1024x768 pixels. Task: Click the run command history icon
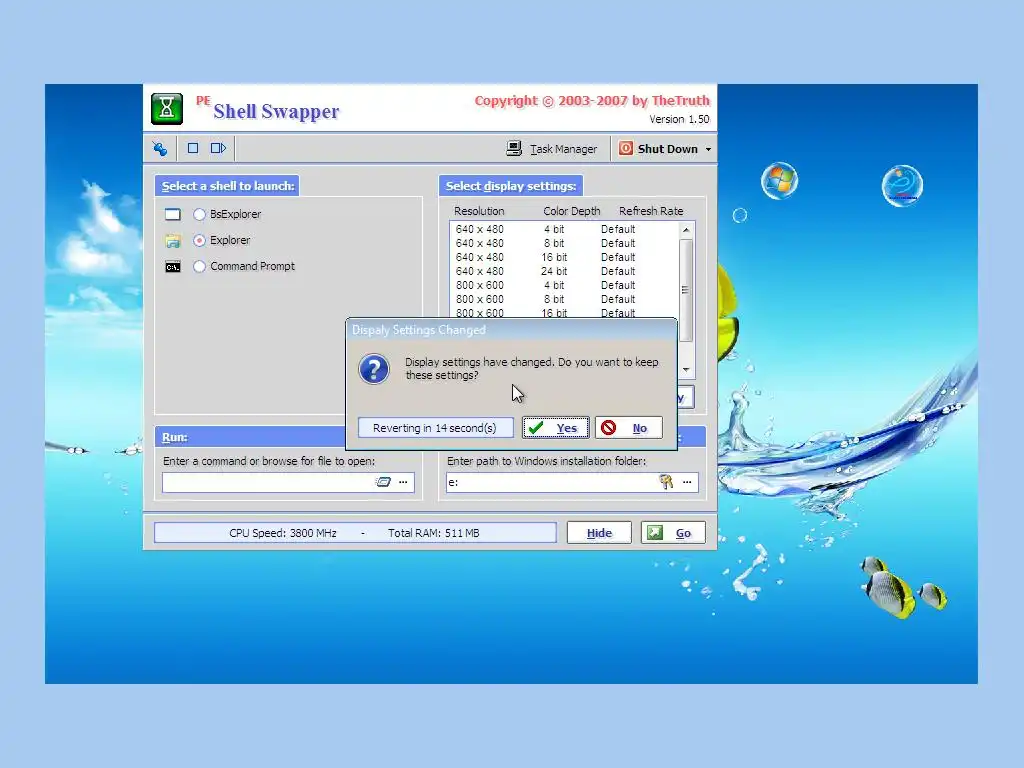point(383,482)
